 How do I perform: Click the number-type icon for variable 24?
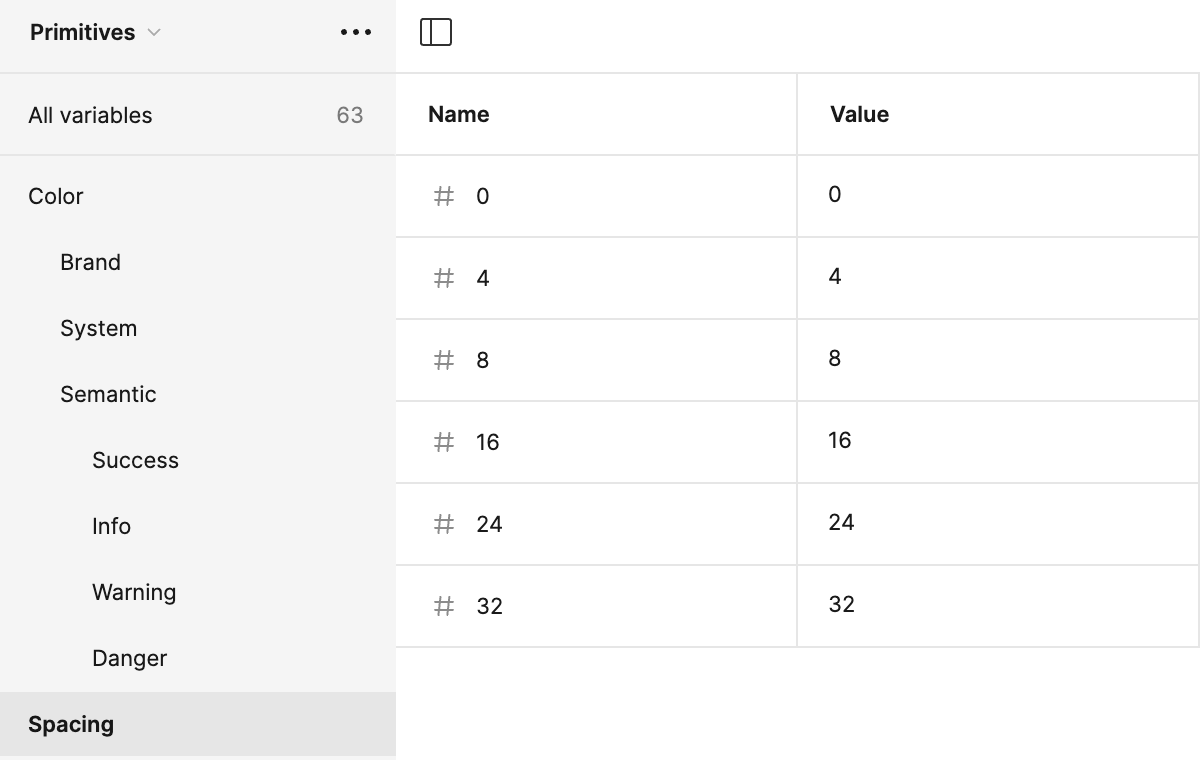[x=444, y=524]
